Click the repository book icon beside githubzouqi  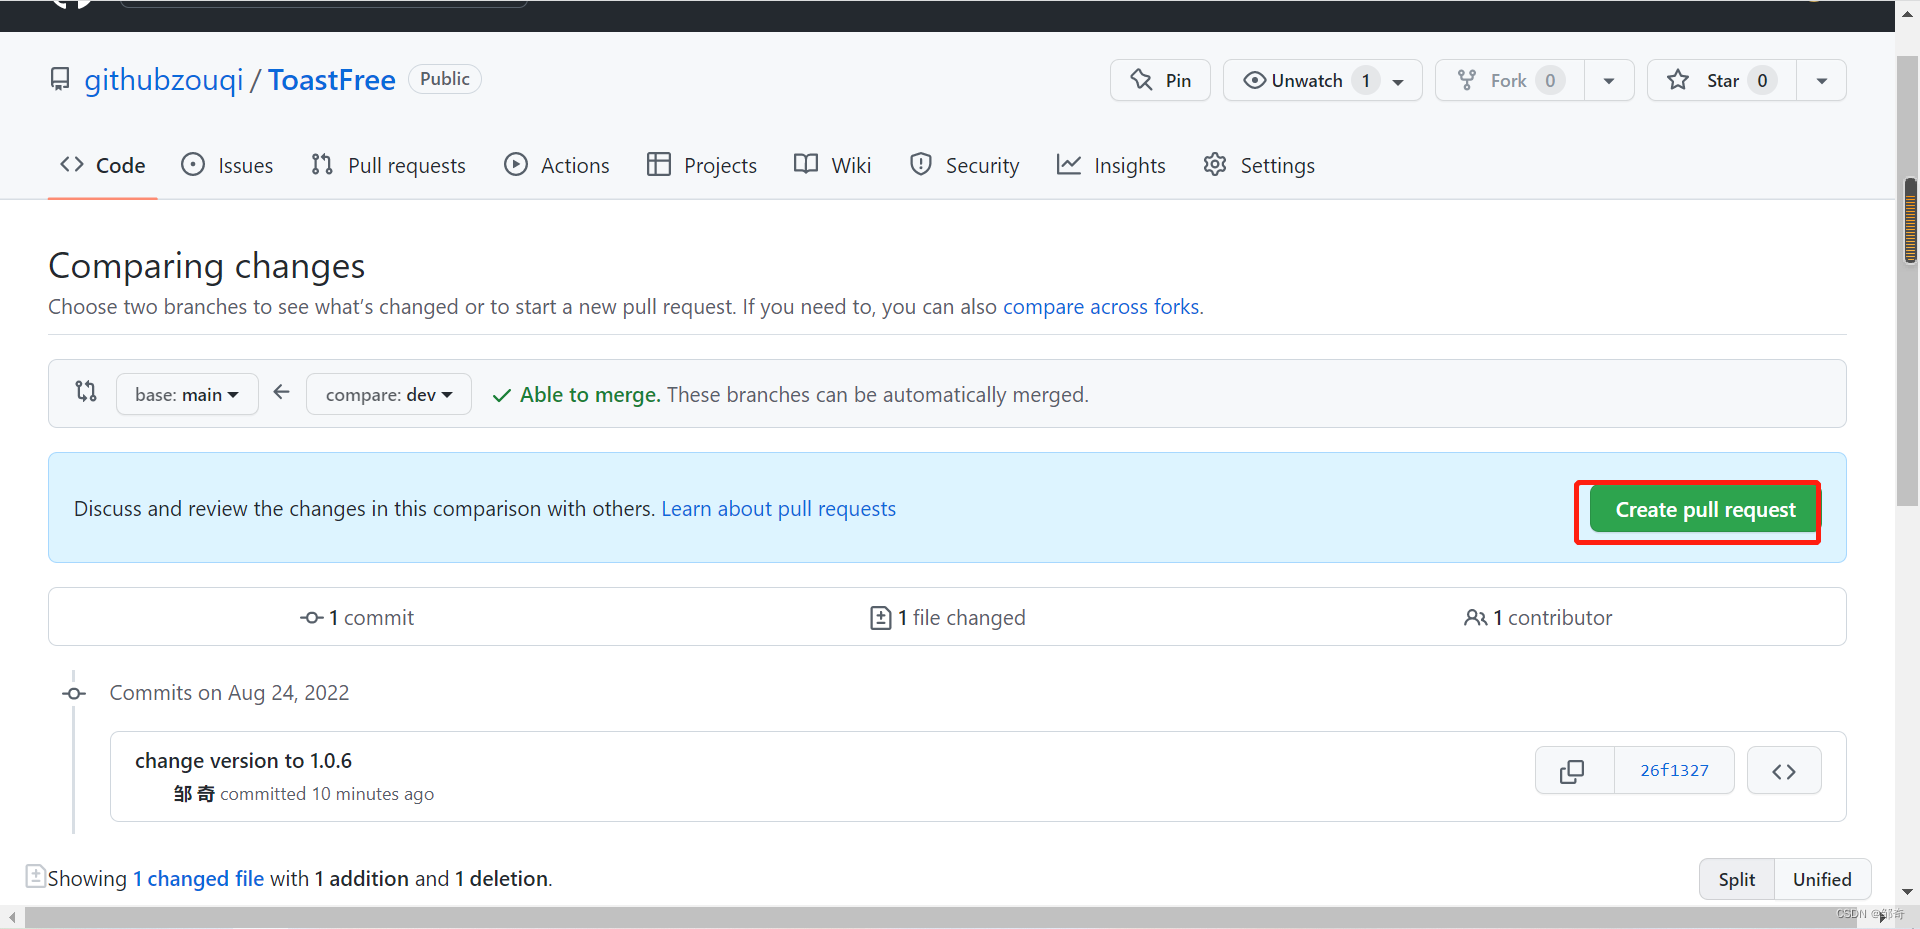pos(60,79)
